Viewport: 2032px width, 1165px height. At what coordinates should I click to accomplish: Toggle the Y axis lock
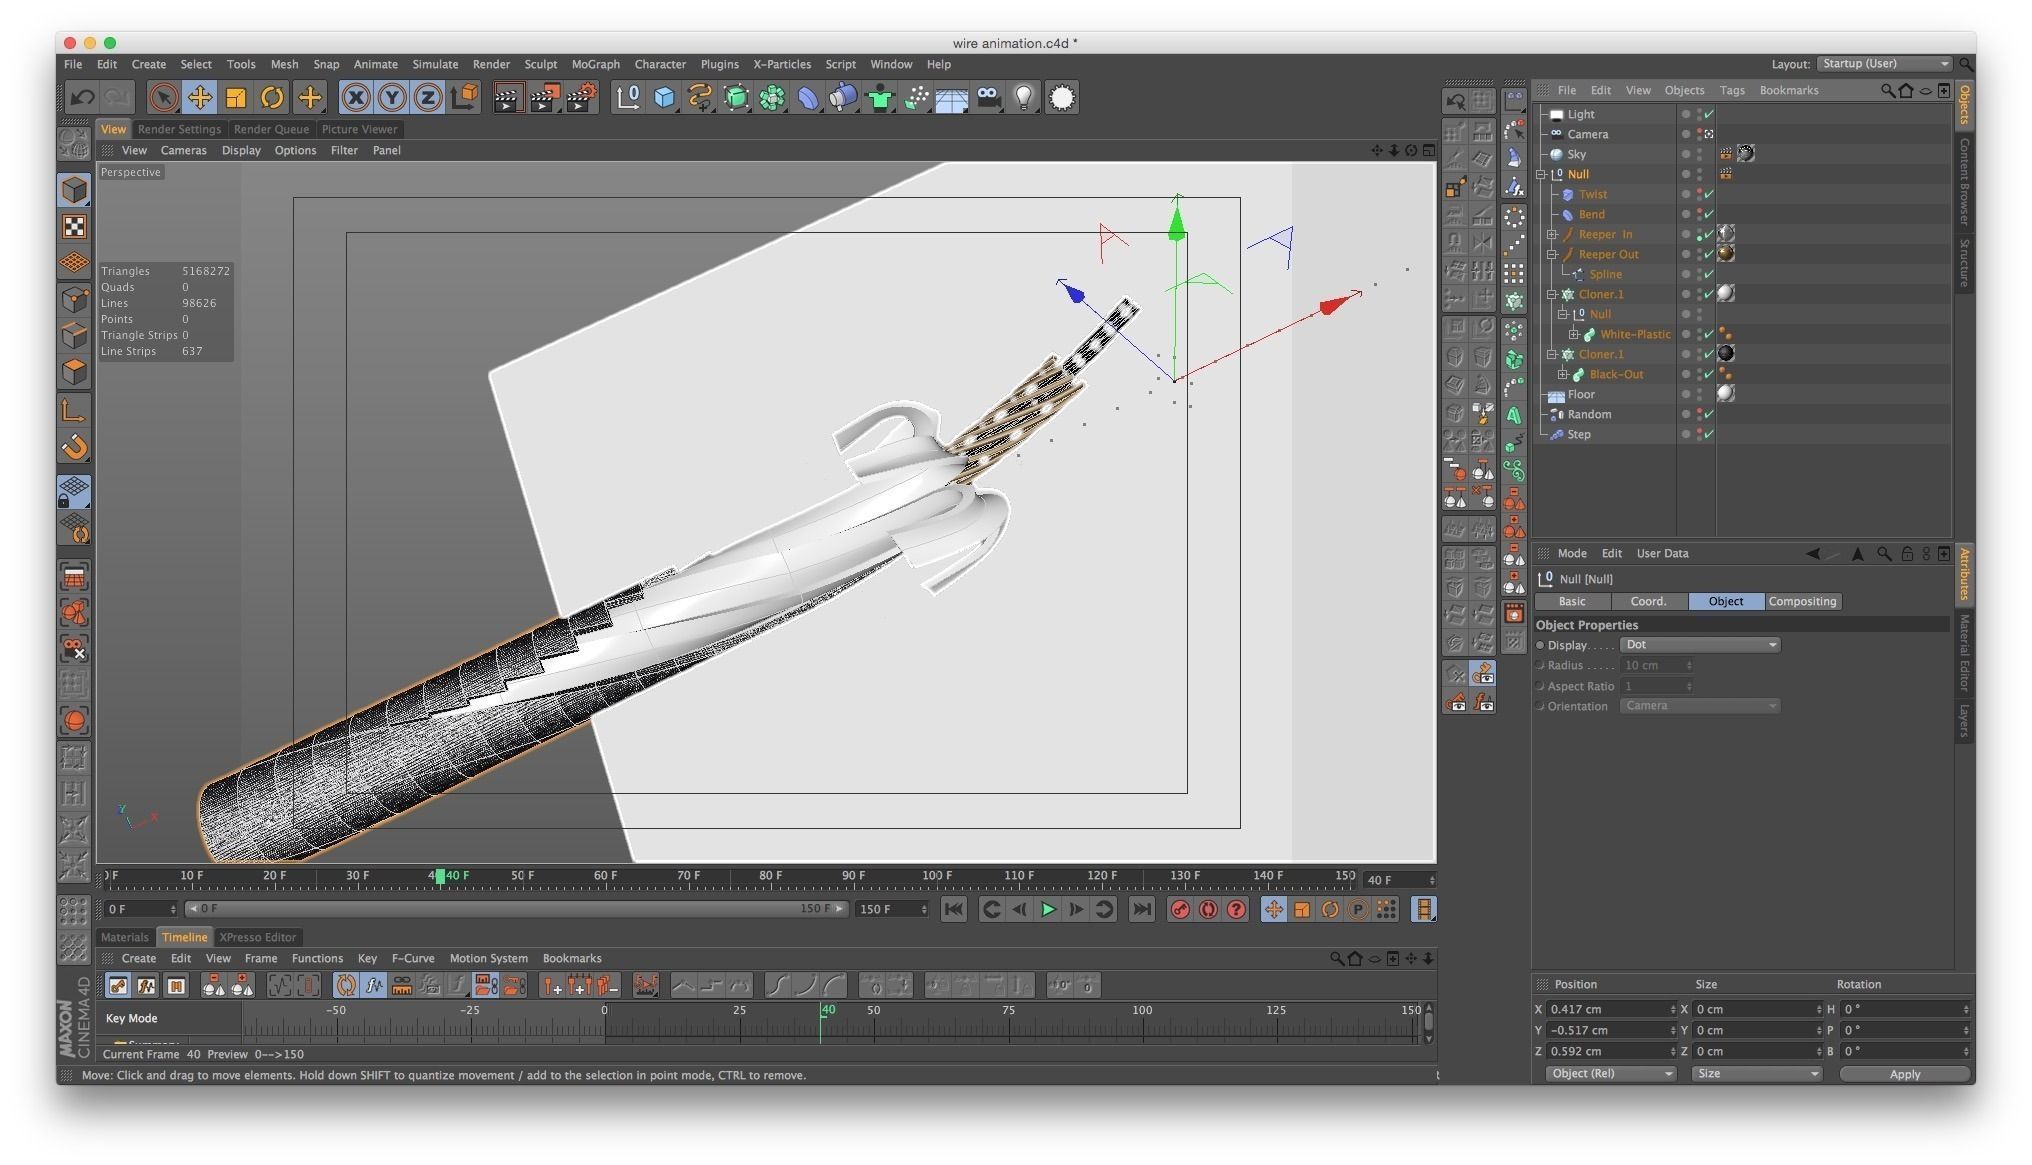point(392,97)
